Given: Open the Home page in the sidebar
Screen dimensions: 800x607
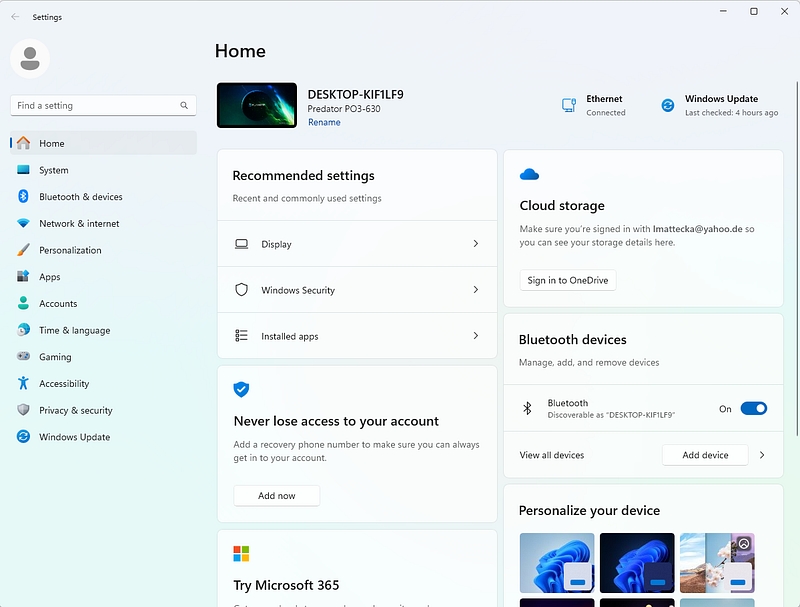Looking at the screenshot, I should point(104,143).
